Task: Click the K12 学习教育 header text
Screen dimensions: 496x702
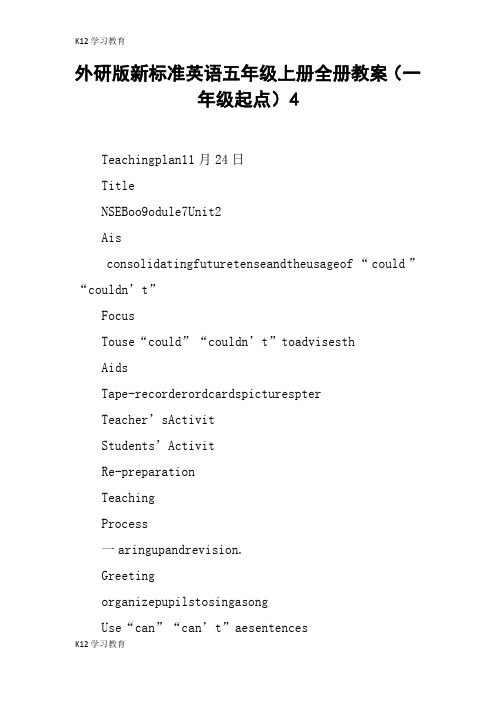Action: (100, 41)
